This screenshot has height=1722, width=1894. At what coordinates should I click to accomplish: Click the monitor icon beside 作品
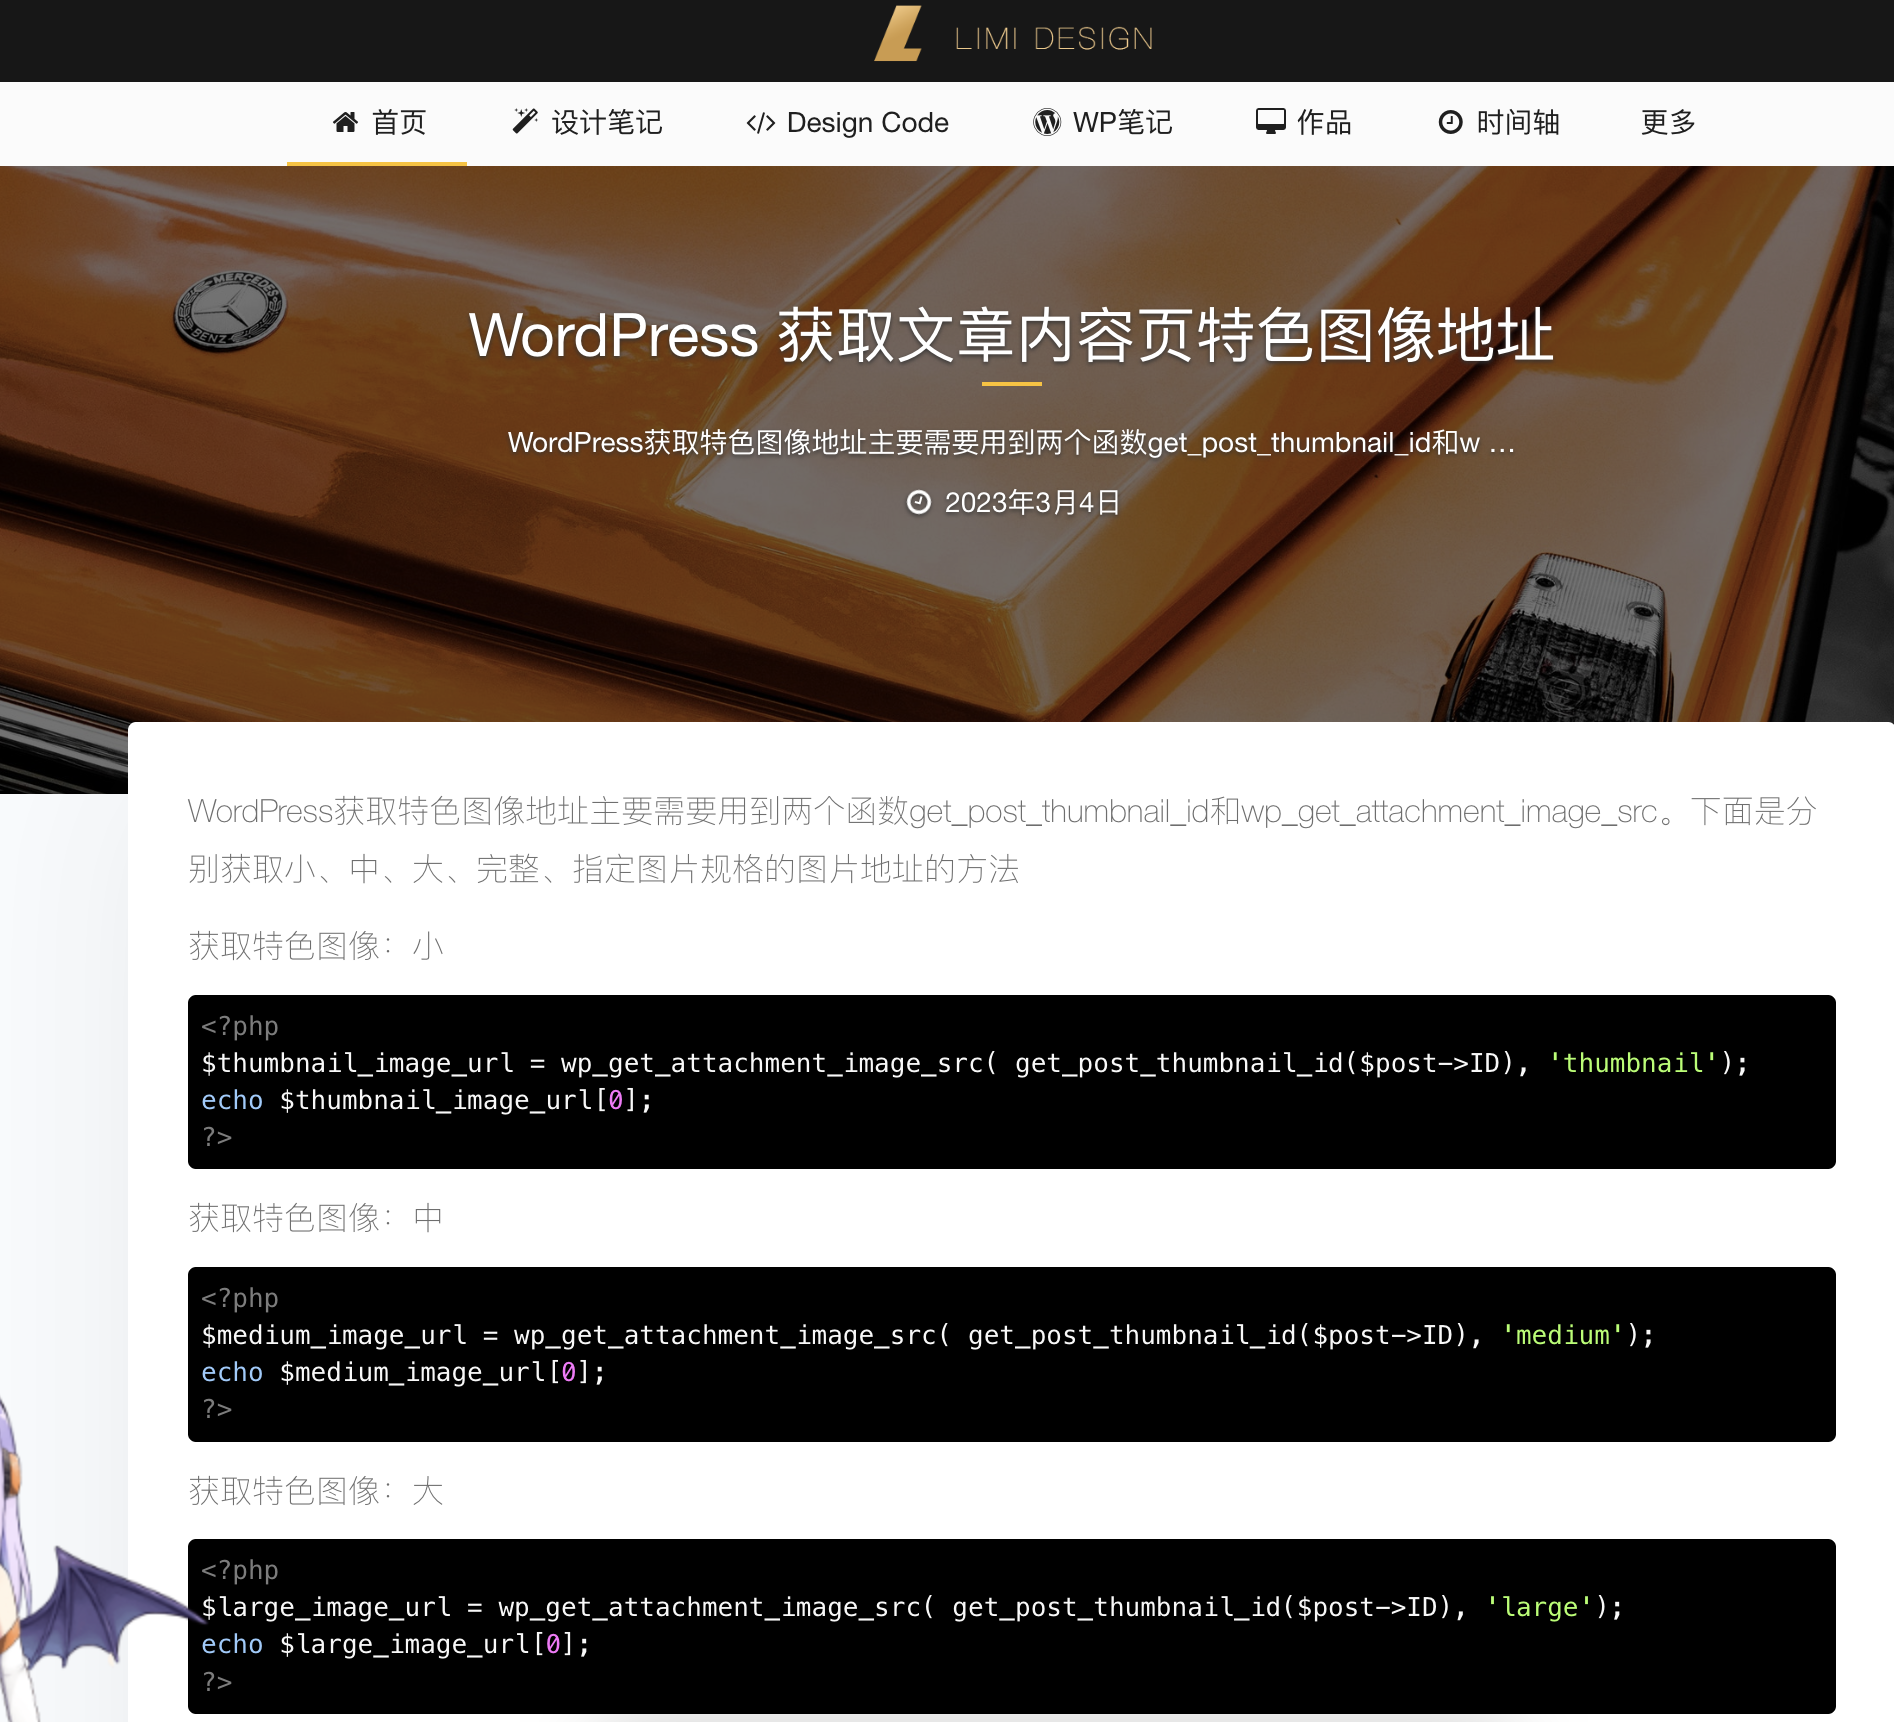point(1271,121)
